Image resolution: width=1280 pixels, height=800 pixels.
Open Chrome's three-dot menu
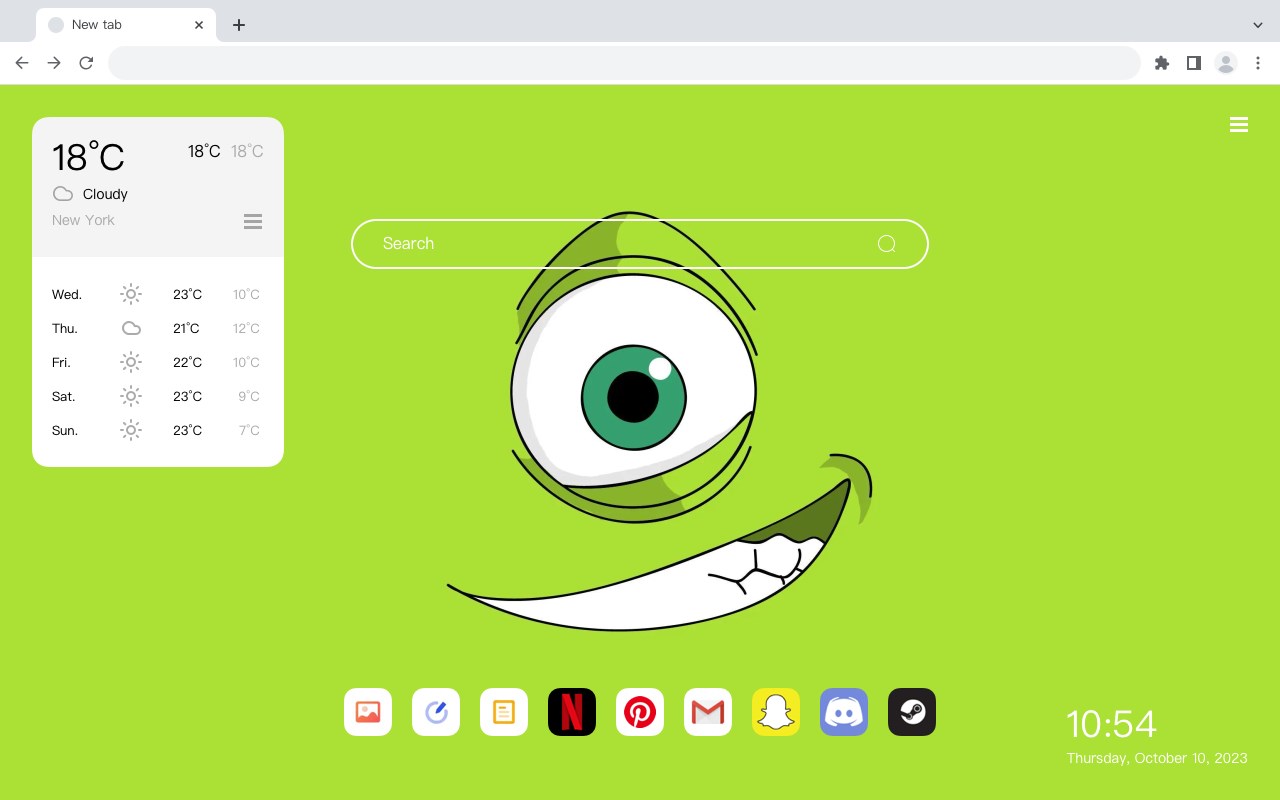click(1258, 63)
